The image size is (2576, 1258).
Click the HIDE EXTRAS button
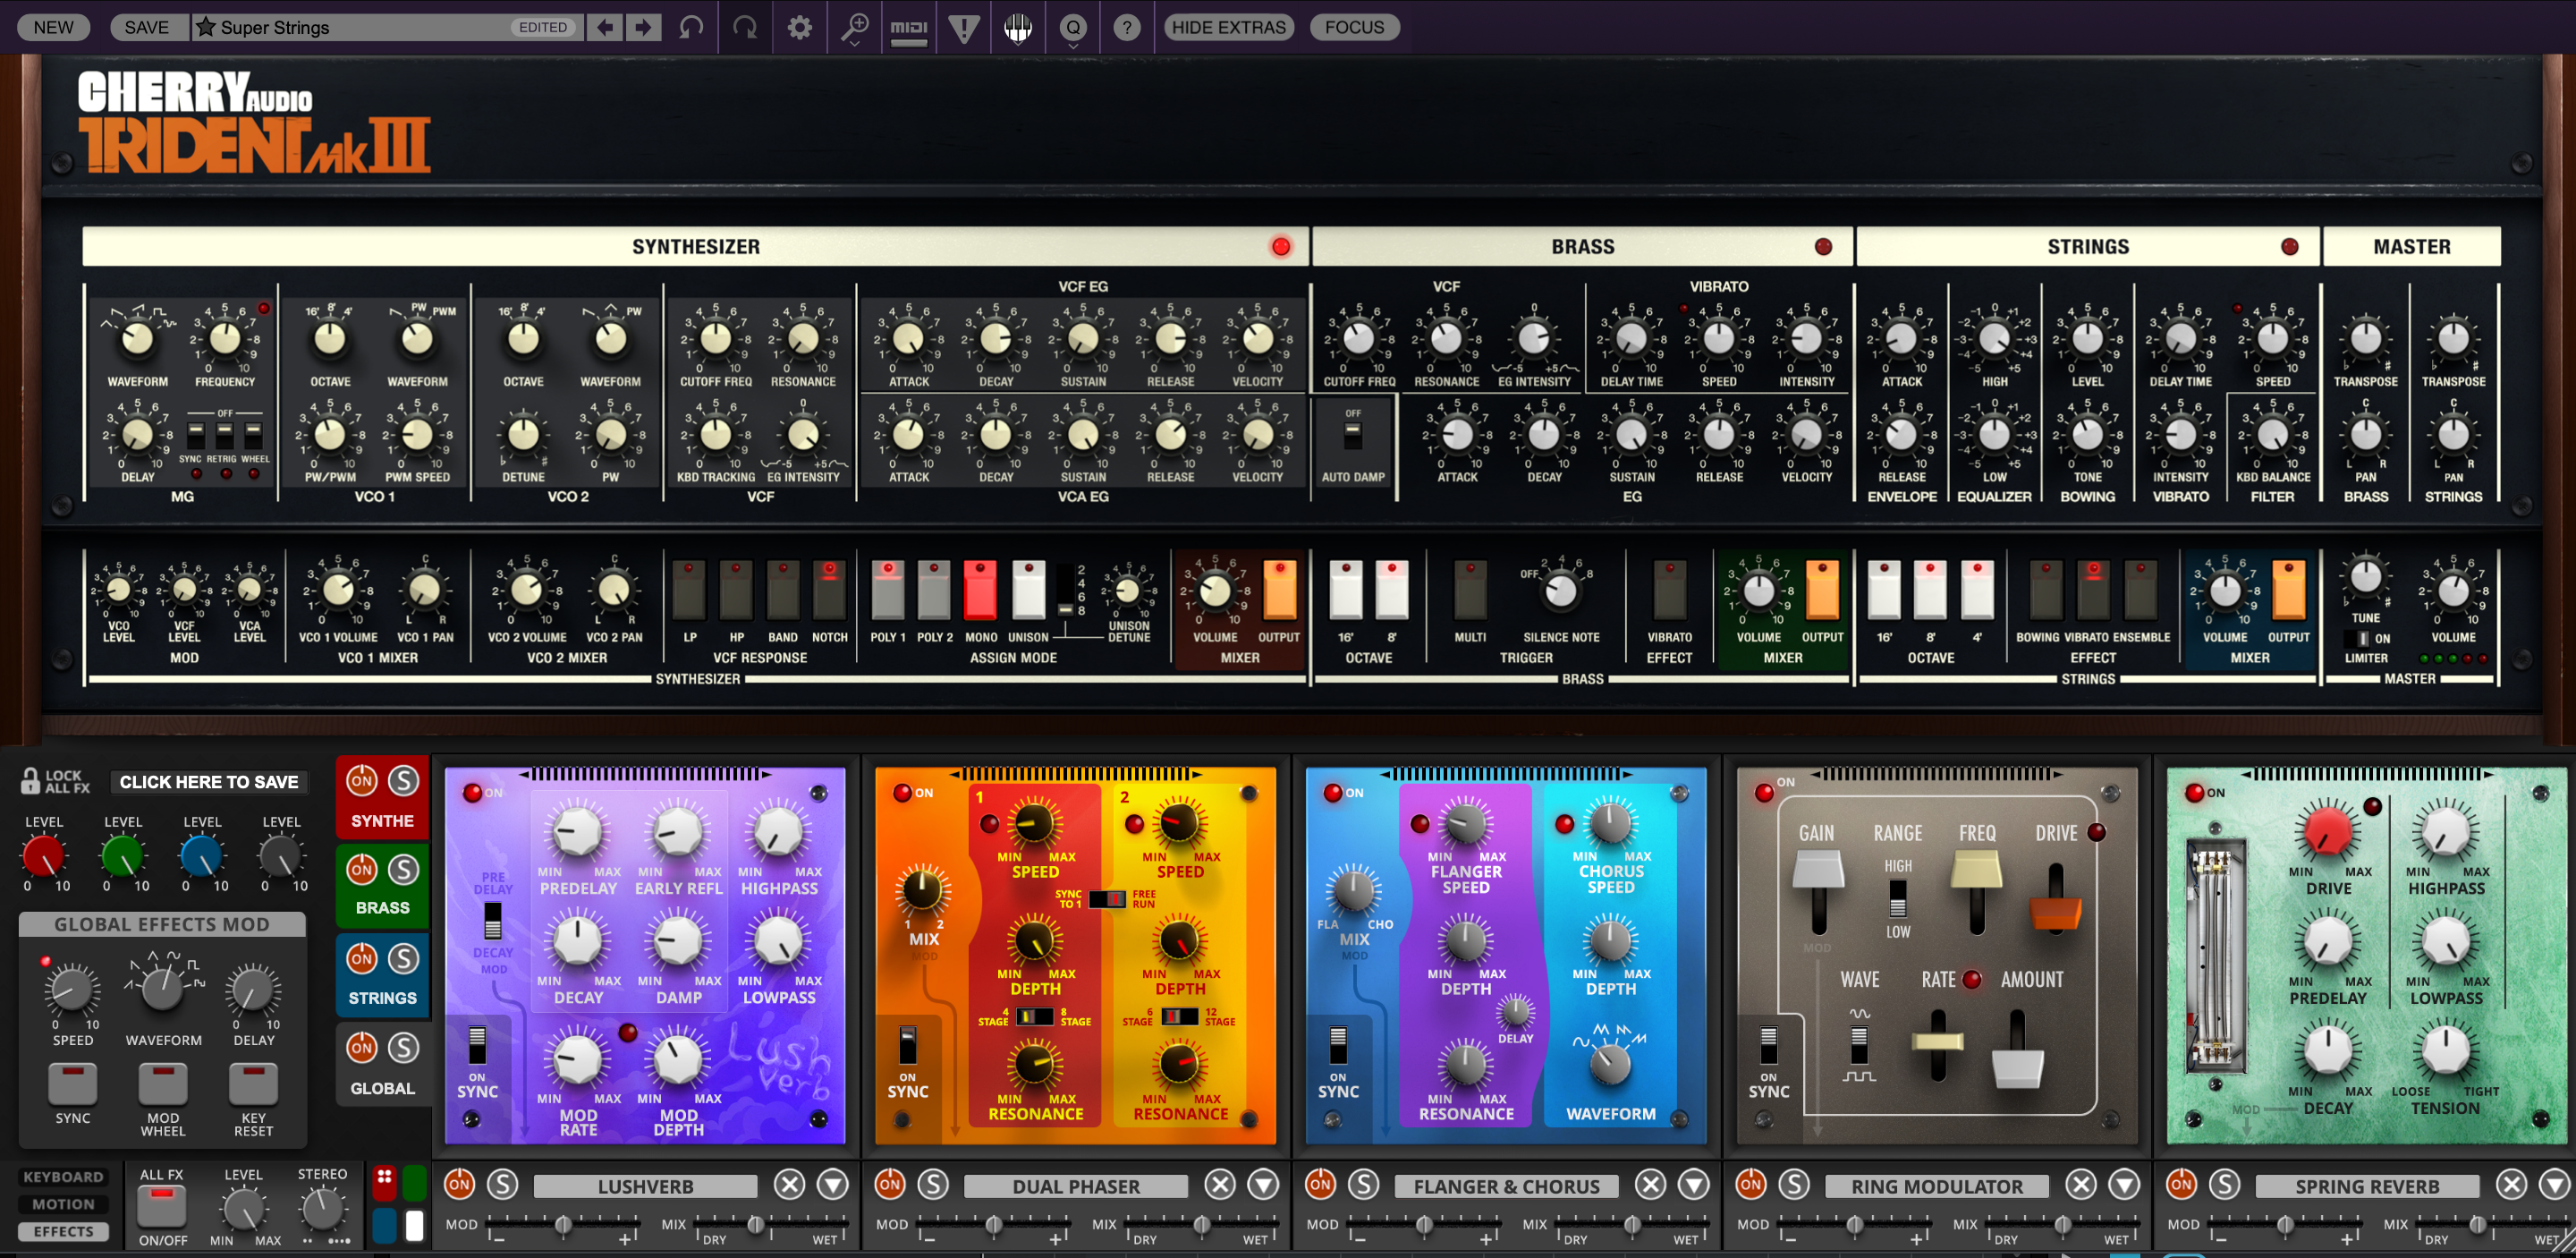[1228, 27]
